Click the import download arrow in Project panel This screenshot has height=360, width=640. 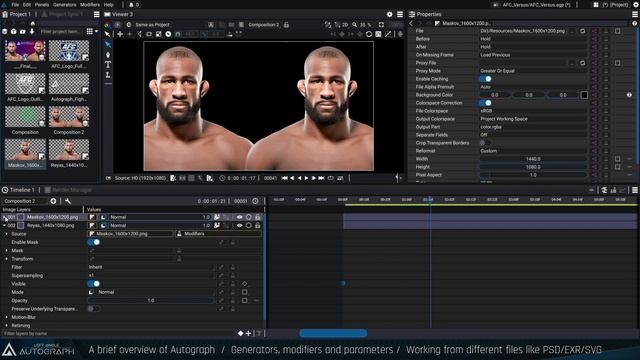[x=32, y=31]
